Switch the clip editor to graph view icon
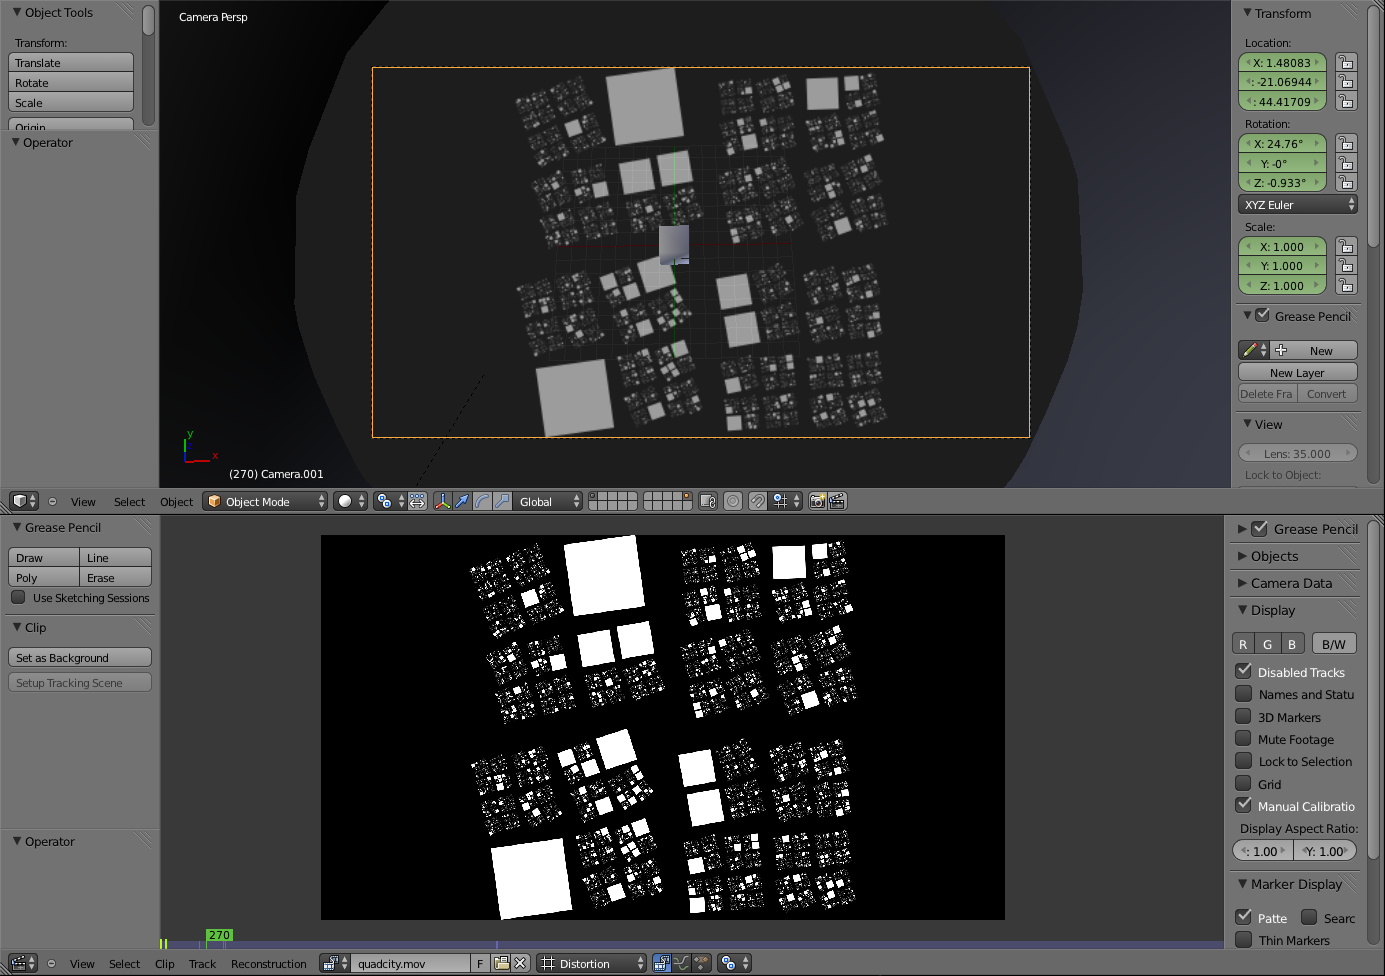This screenshot has height=976, width=1385. click(682, 963)
